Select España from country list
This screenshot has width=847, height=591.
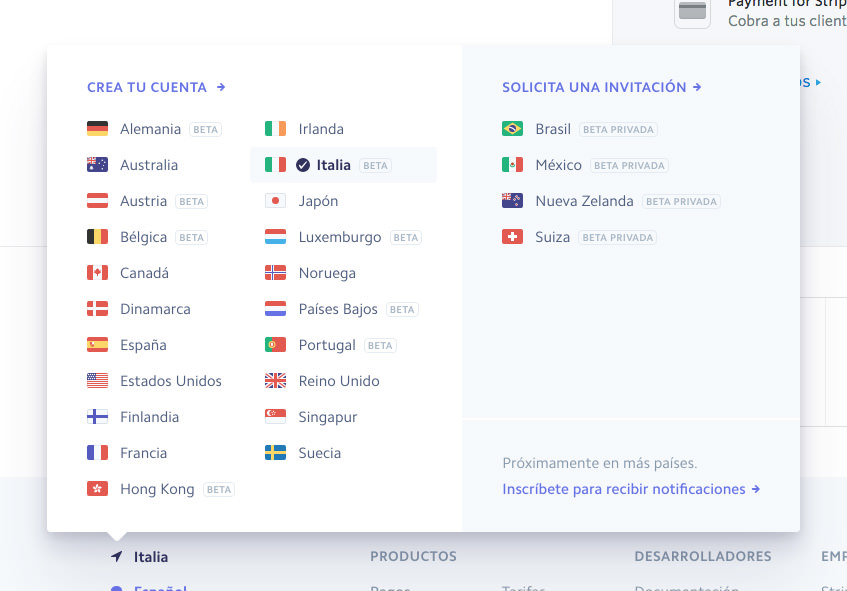point(143,345)
